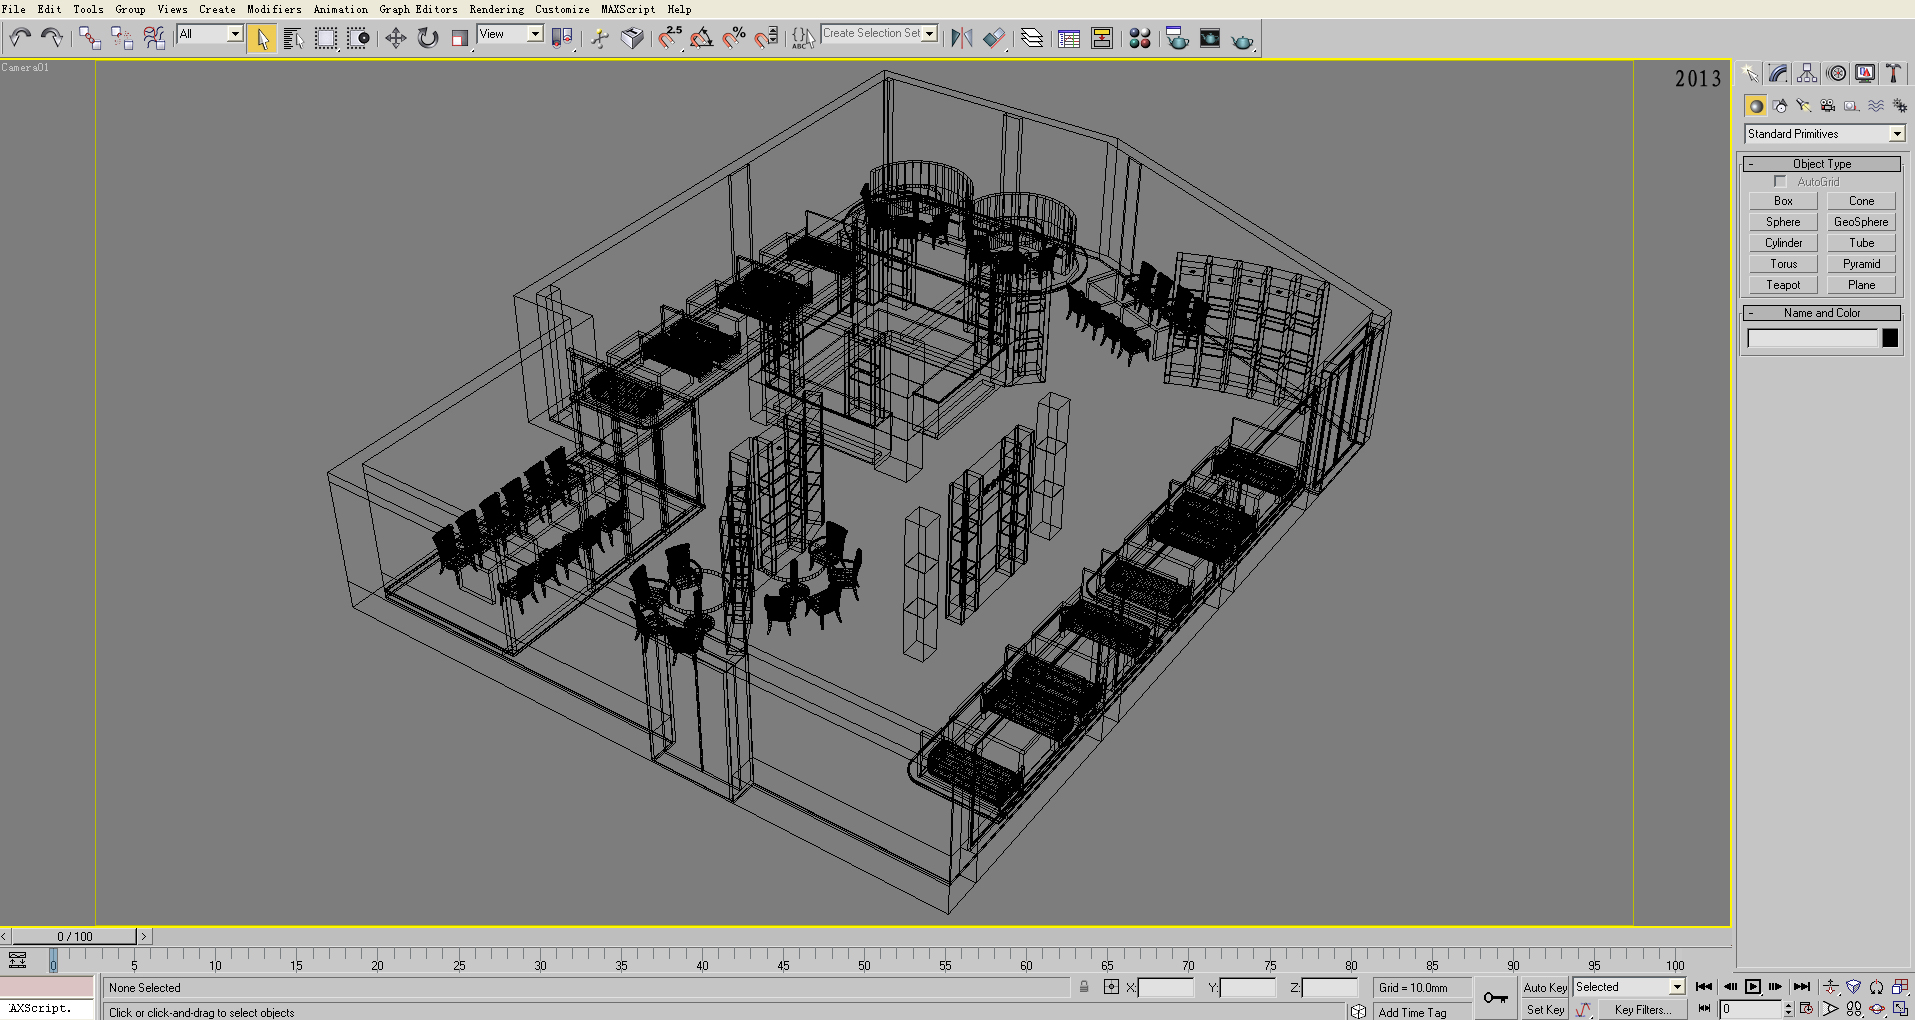Open the Modifiers menu
Viewport: 1915px width, 1020px height.
[x=274, y=9]
